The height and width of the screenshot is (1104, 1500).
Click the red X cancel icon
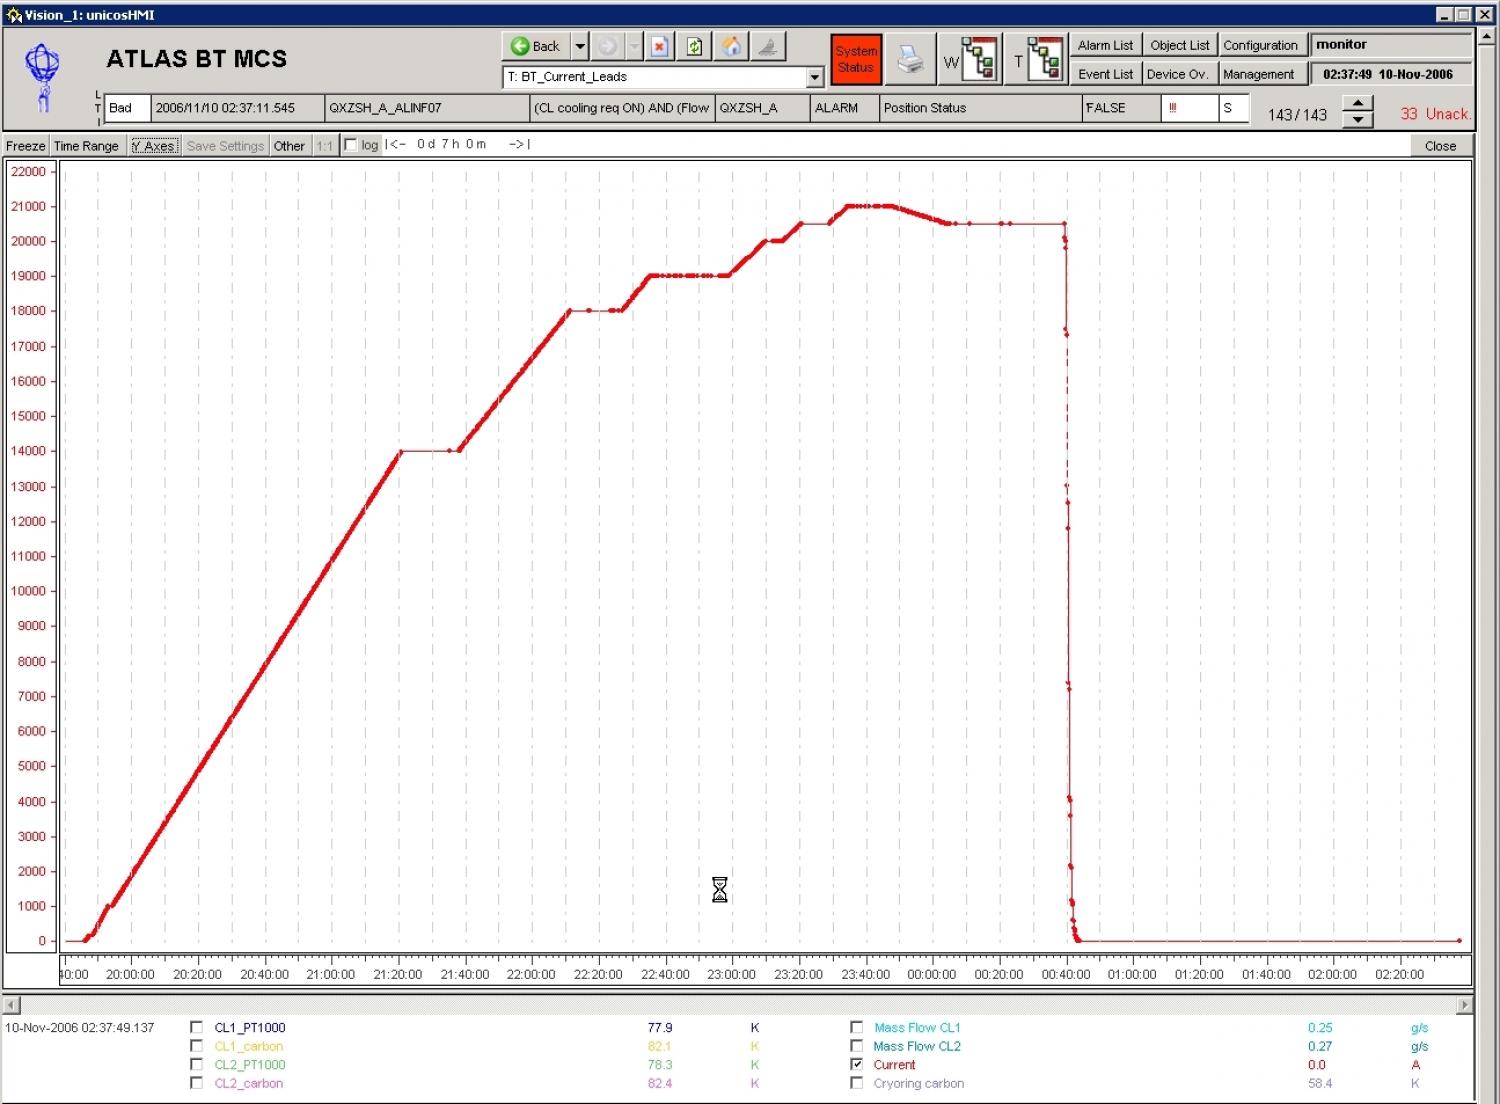659,46
